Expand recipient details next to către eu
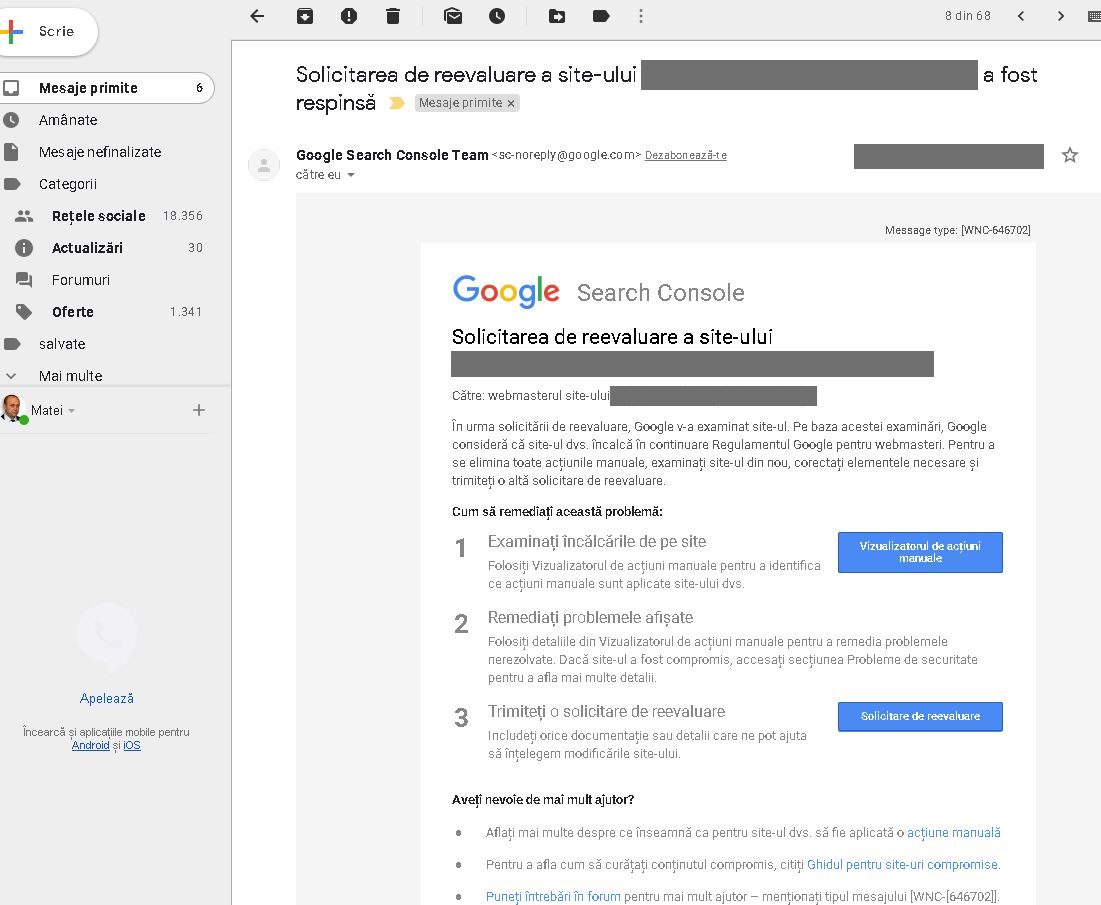This screenshot has height=905, width=1101. 351,175
